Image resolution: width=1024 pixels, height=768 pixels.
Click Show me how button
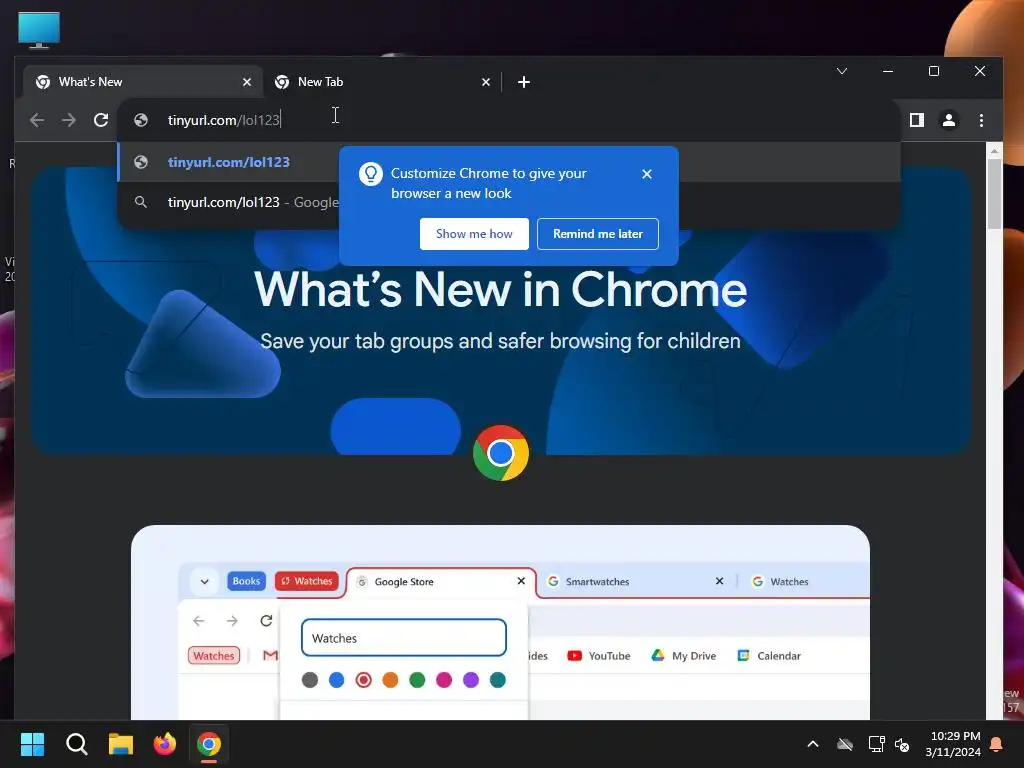[x=474, y=234]
